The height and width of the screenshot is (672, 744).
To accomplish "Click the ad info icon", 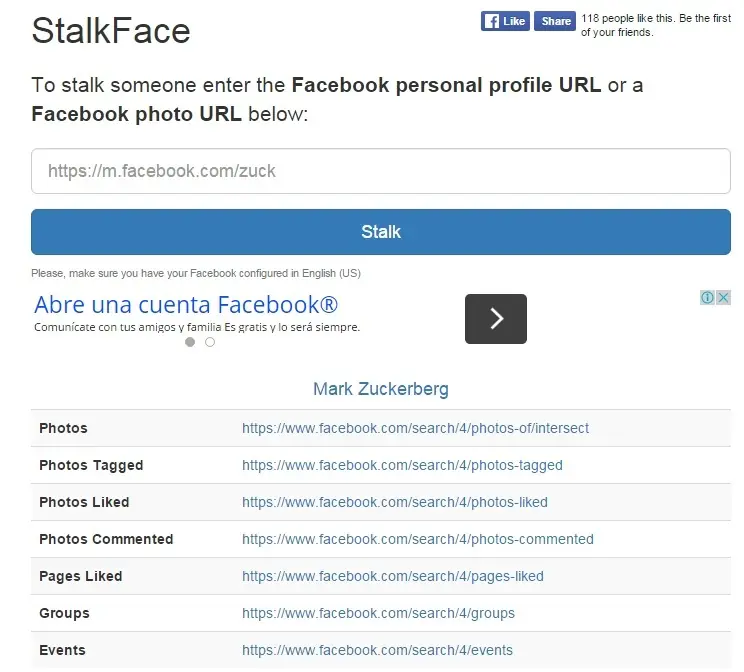I will point(707,298).
